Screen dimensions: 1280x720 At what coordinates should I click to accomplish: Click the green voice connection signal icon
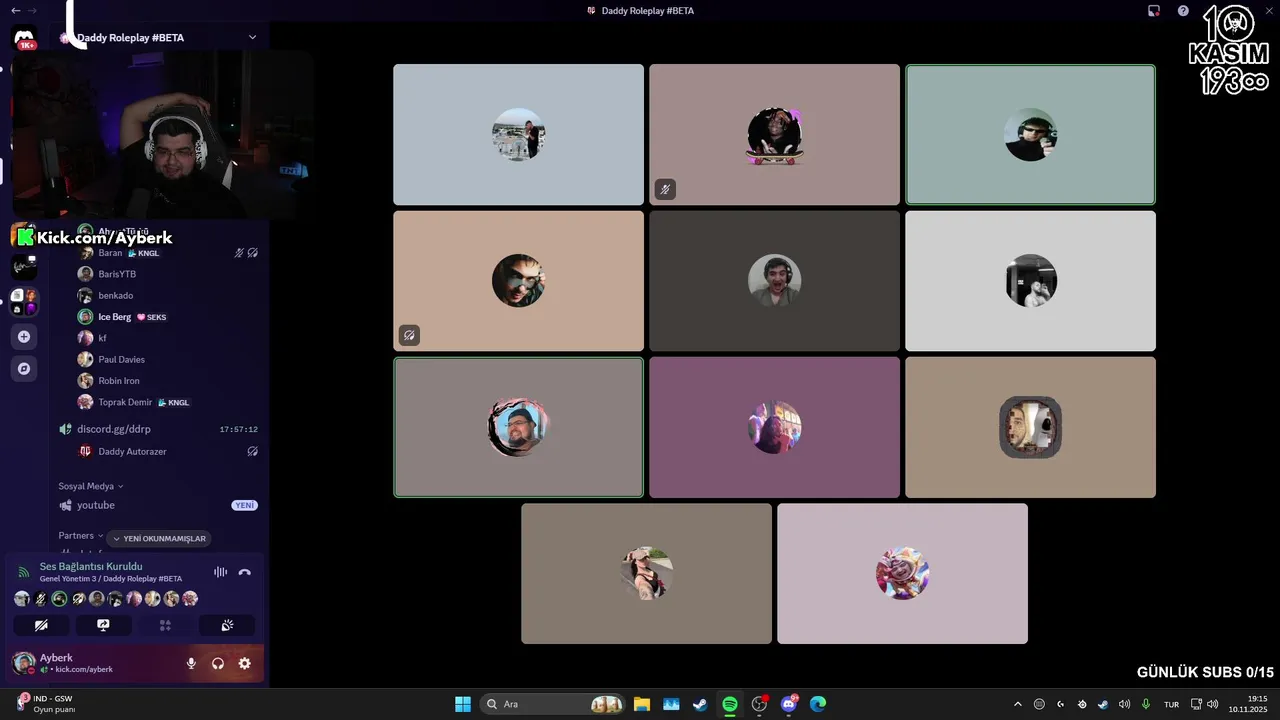pos(23,572)
